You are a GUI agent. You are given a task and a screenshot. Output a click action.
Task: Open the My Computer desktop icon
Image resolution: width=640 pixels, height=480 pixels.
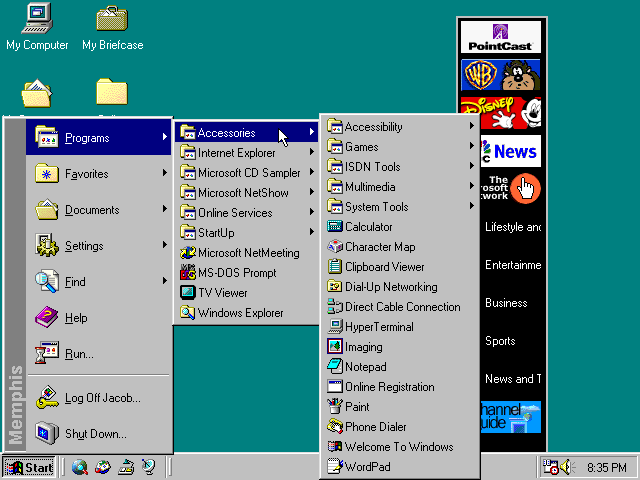click(37, 18)
